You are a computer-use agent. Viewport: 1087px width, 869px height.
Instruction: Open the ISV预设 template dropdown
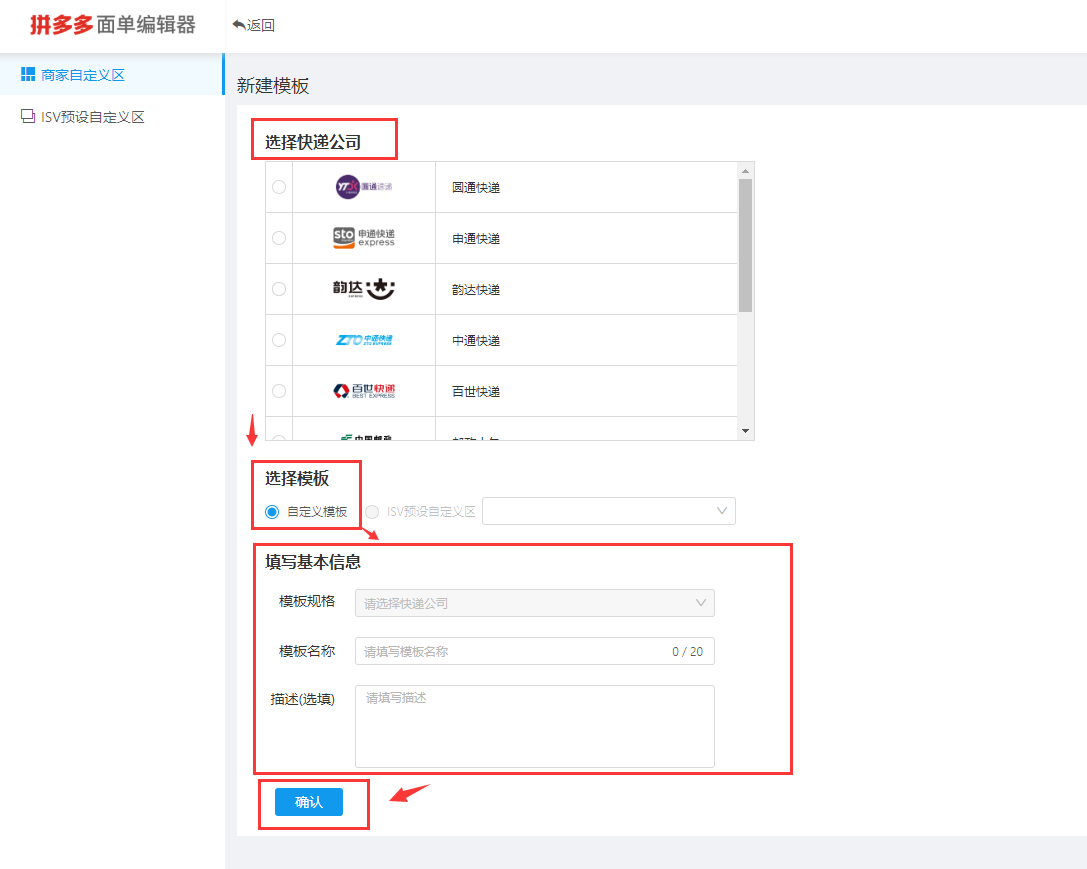coord(609,511)
